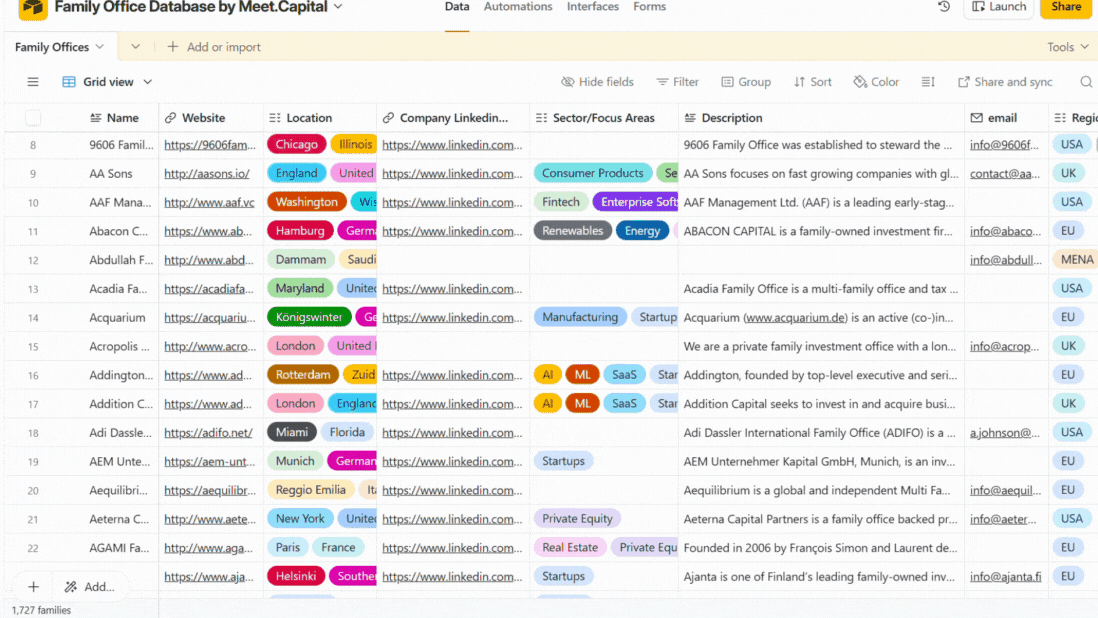Click the Company Linkedin column header
The image size is (1098, 618).
[453, 118]
